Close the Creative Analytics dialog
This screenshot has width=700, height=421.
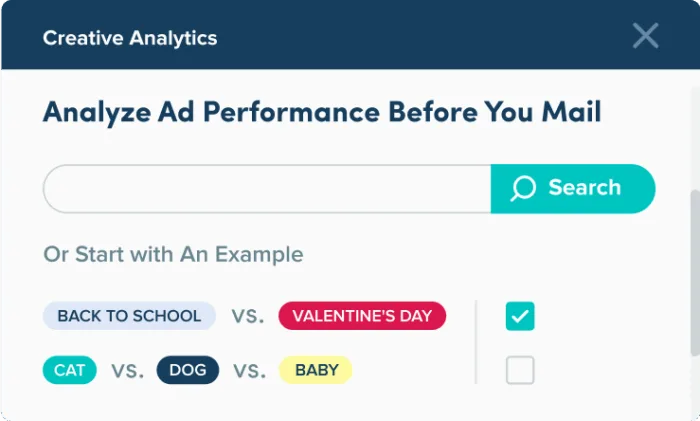[x=645, y=37]
